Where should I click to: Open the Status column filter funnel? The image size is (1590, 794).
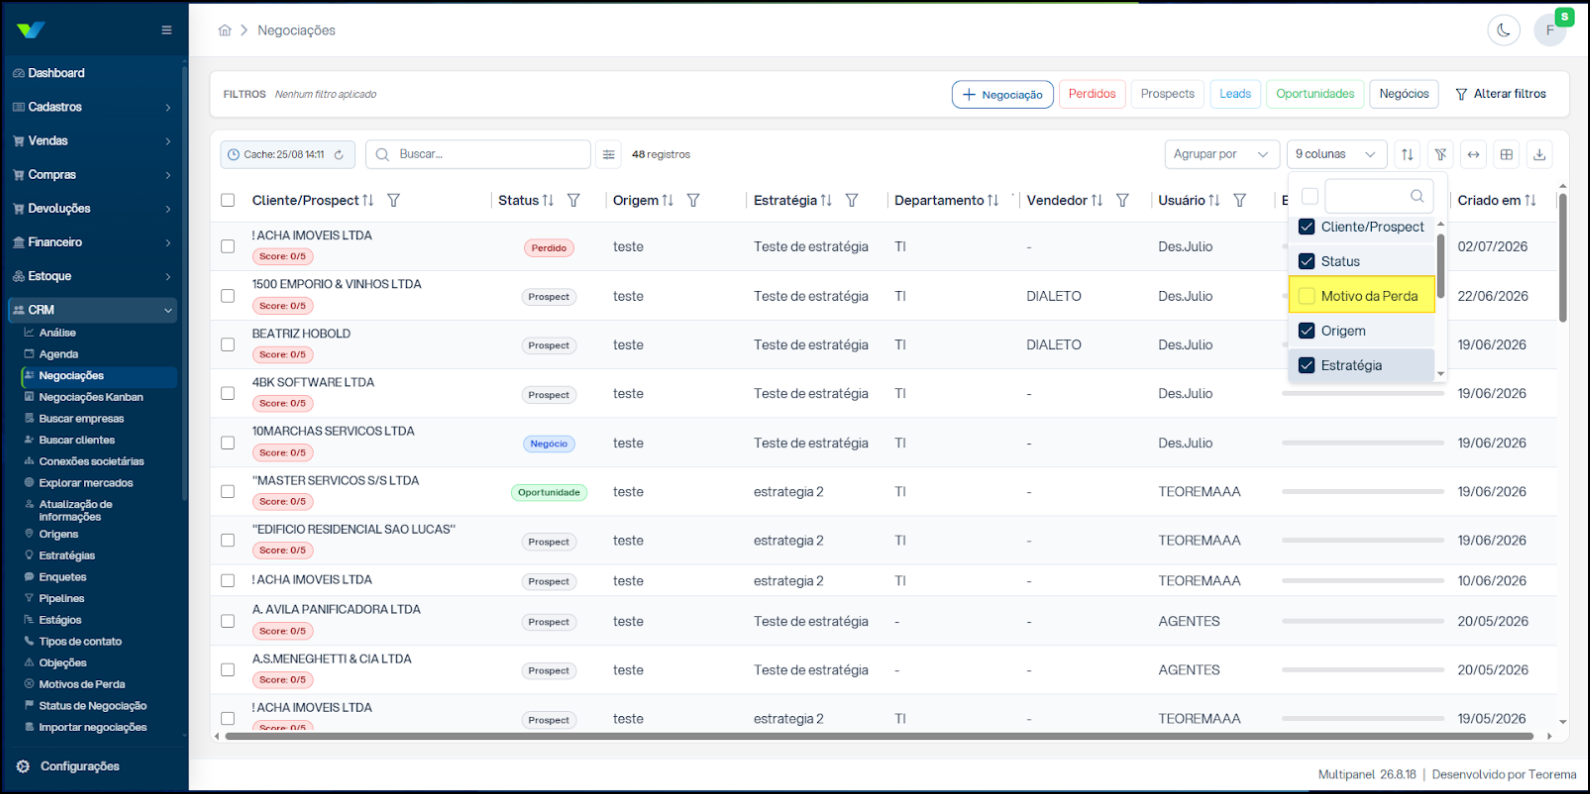coord(574,200)
